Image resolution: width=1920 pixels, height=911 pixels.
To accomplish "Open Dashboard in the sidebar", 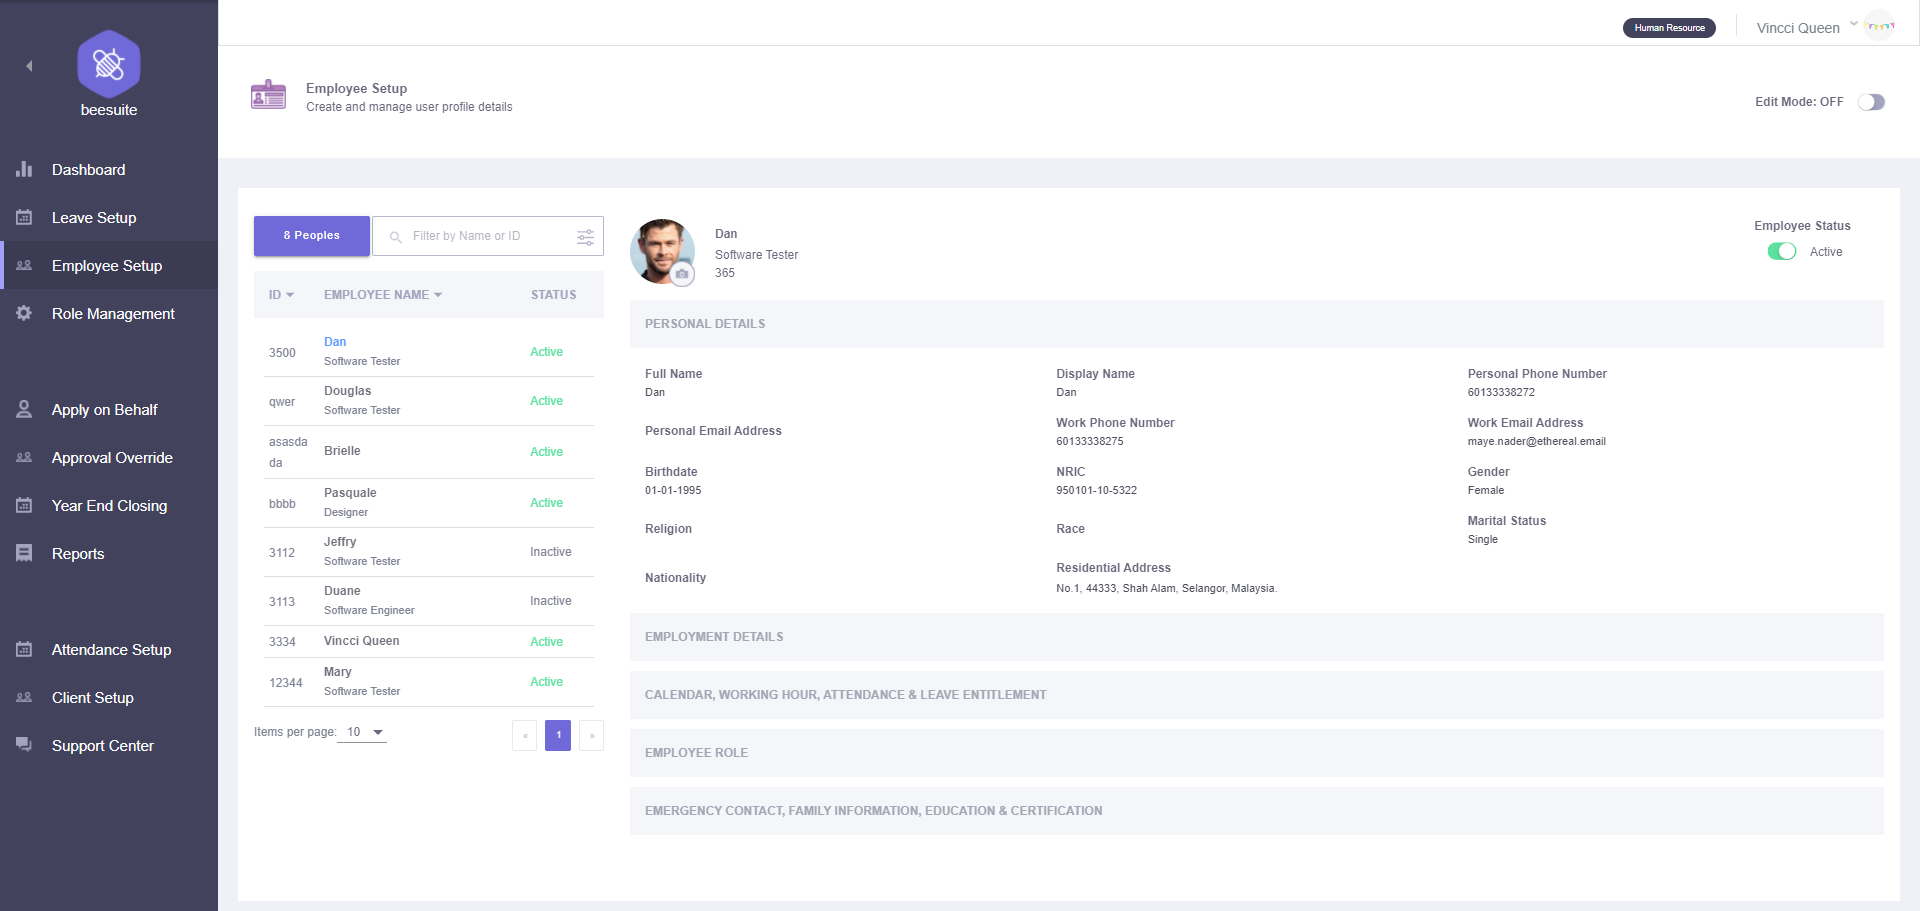I will (x=109, y=169).
